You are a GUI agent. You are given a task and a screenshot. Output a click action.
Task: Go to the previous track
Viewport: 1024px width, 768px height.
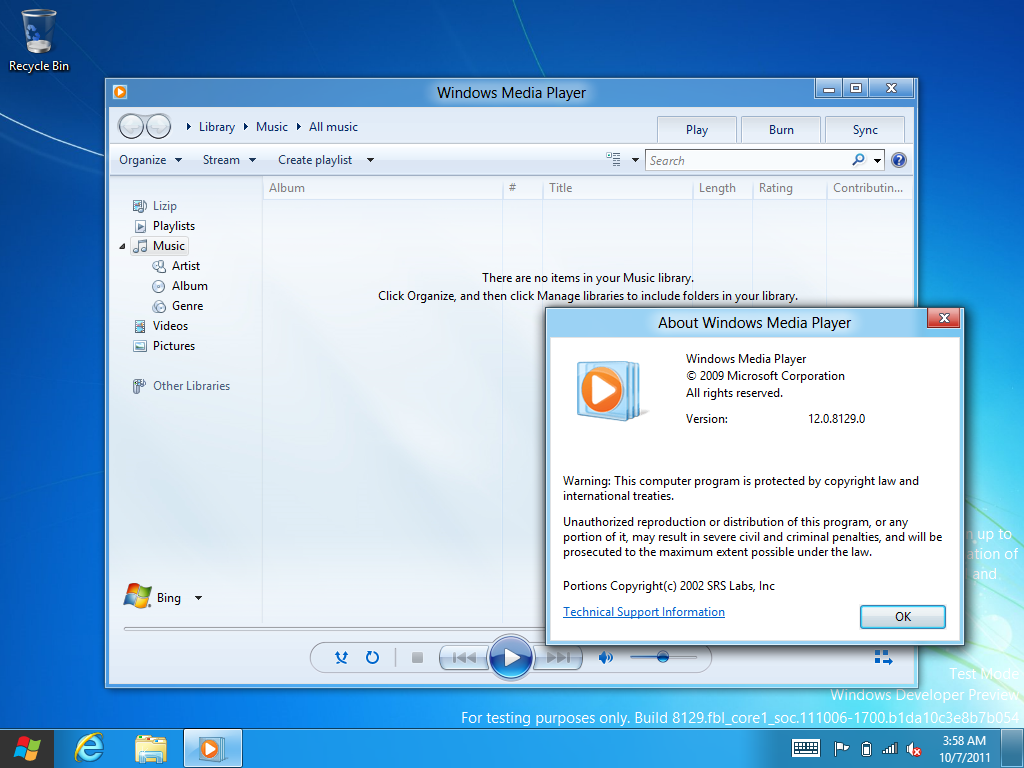pyautogui.click(x=463, y=657)
